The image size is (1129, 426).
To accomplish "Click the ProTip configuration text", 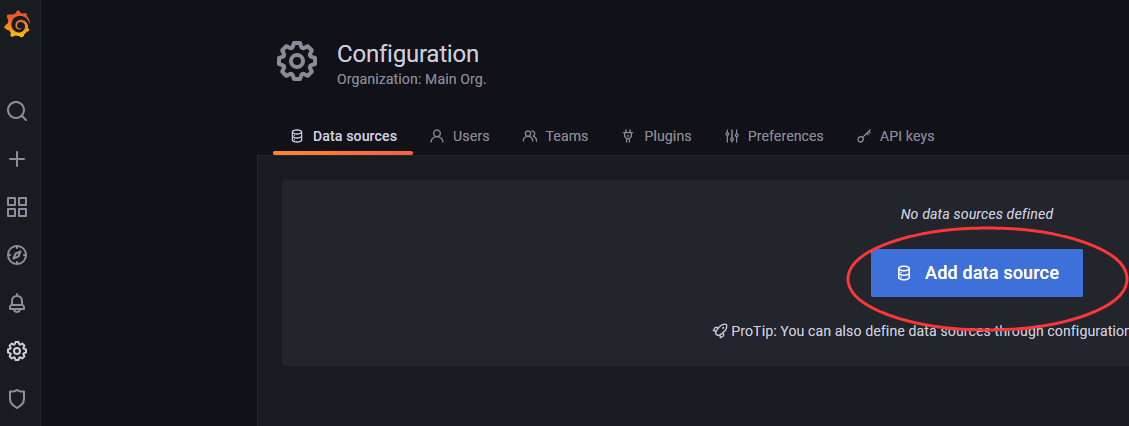I will point(930,331).
